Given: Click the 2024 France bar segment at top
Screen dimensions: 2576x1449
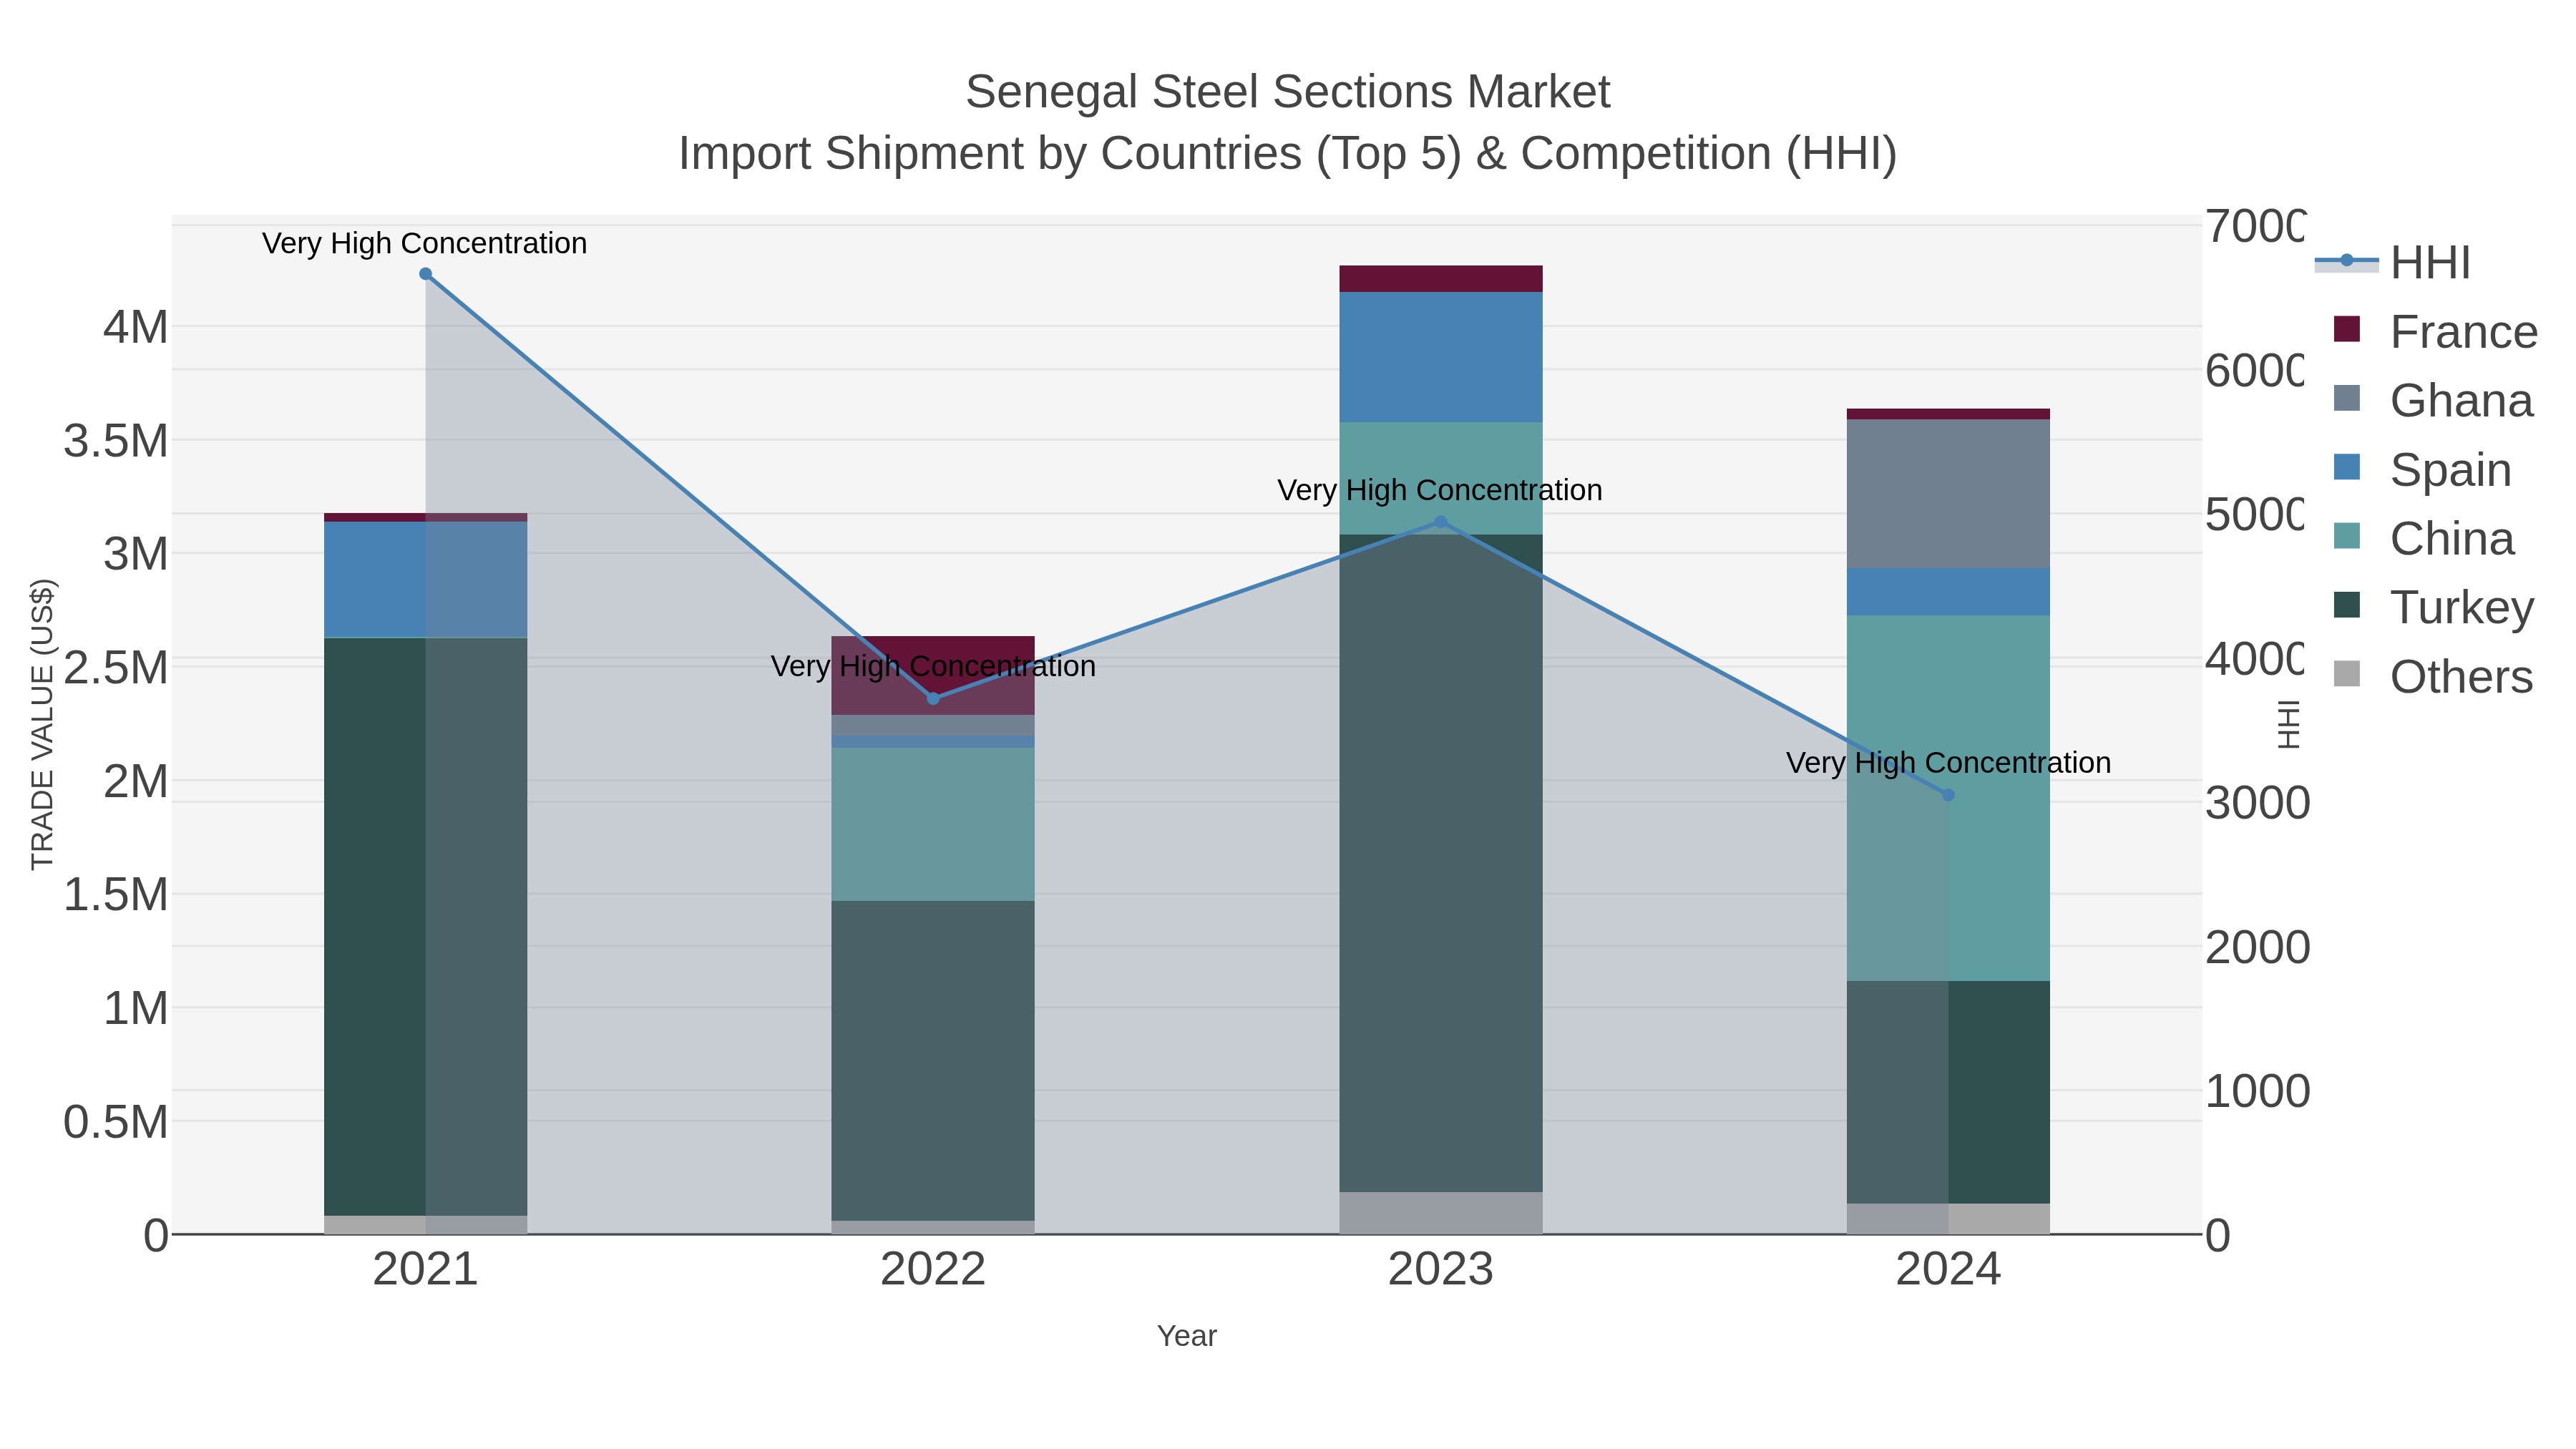Looking at the screenshot, I should pos(1948,414).
